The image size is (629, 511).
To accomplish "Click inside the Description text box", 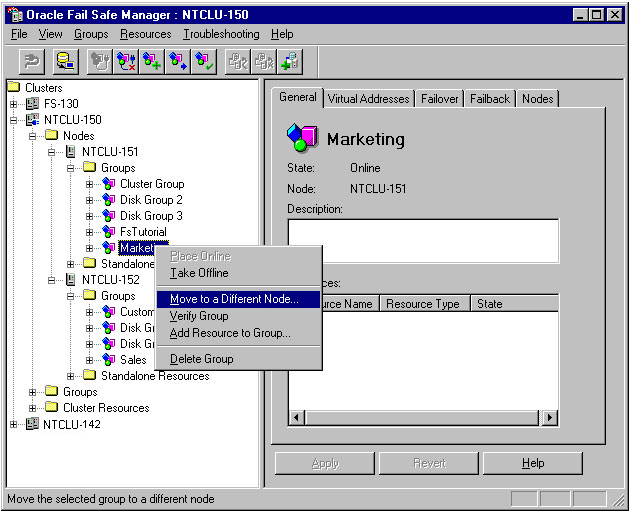I will [423, 241].
